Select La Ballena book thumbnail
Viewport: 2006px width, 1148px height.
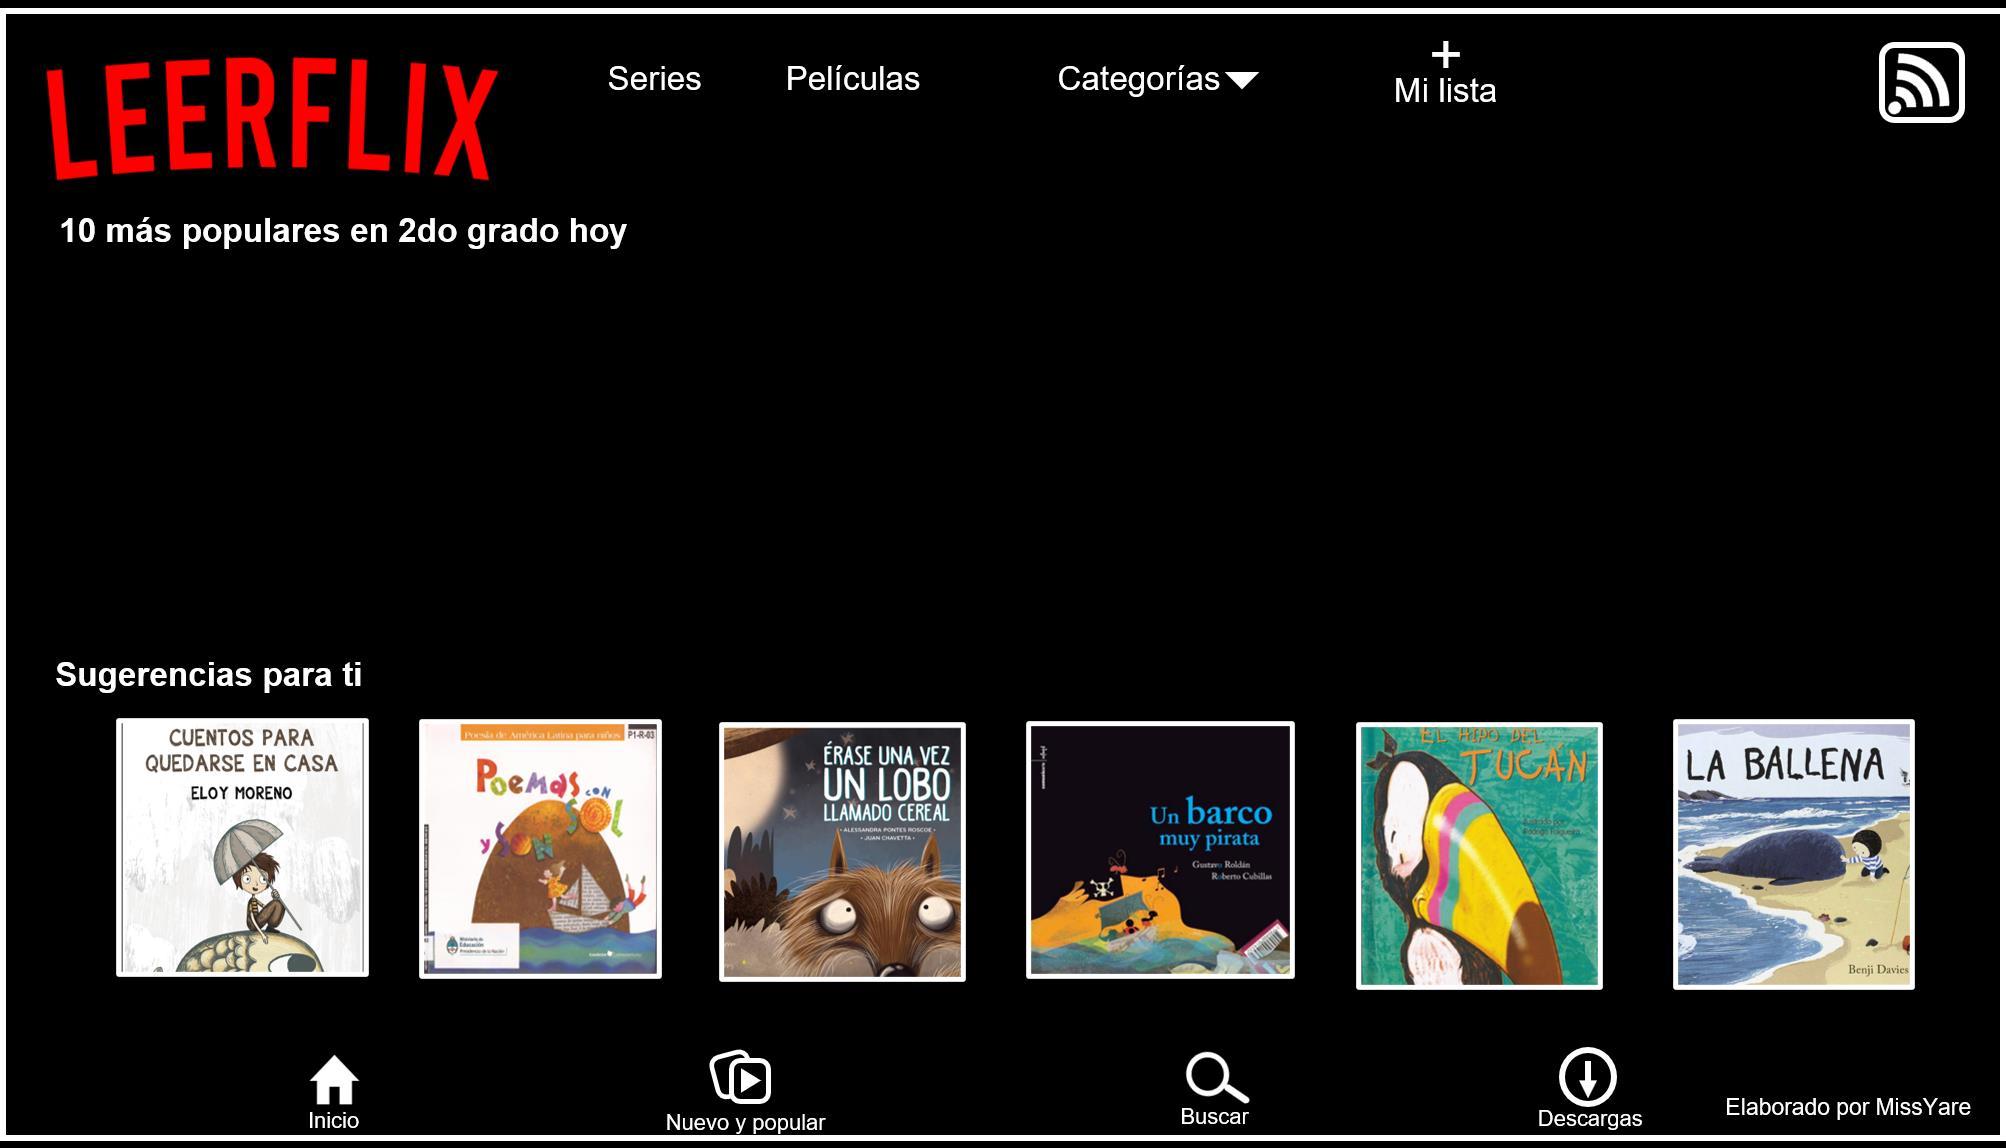tap(1794, 854)
